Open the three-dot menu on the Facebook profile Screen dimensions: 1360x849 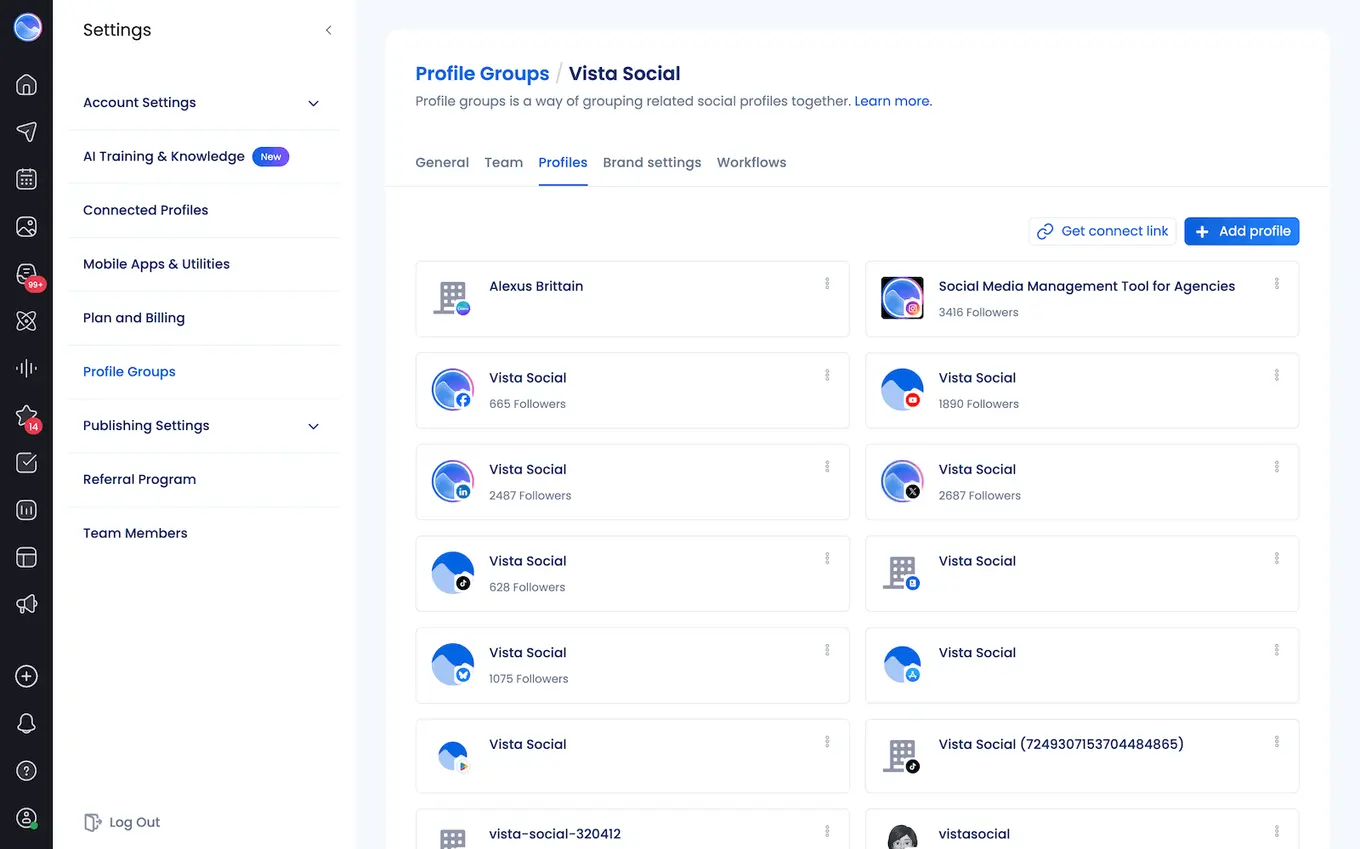tap(827, 374)
